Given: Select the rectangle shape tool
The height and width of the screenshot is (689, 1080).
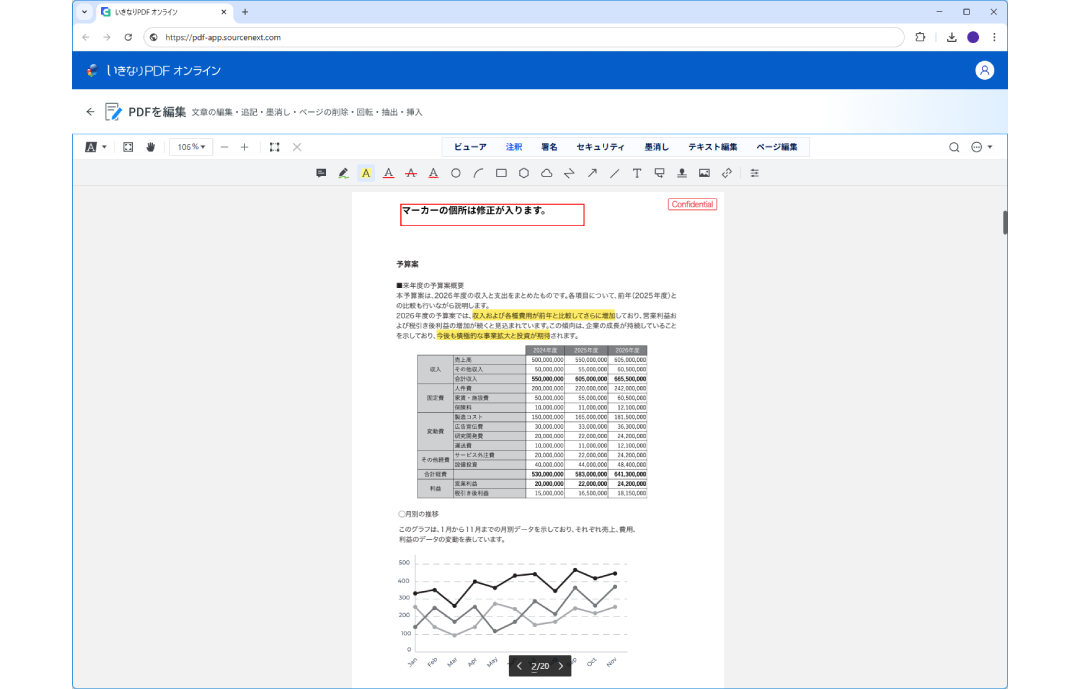Looking at the screenshot, I should point(501,173).
